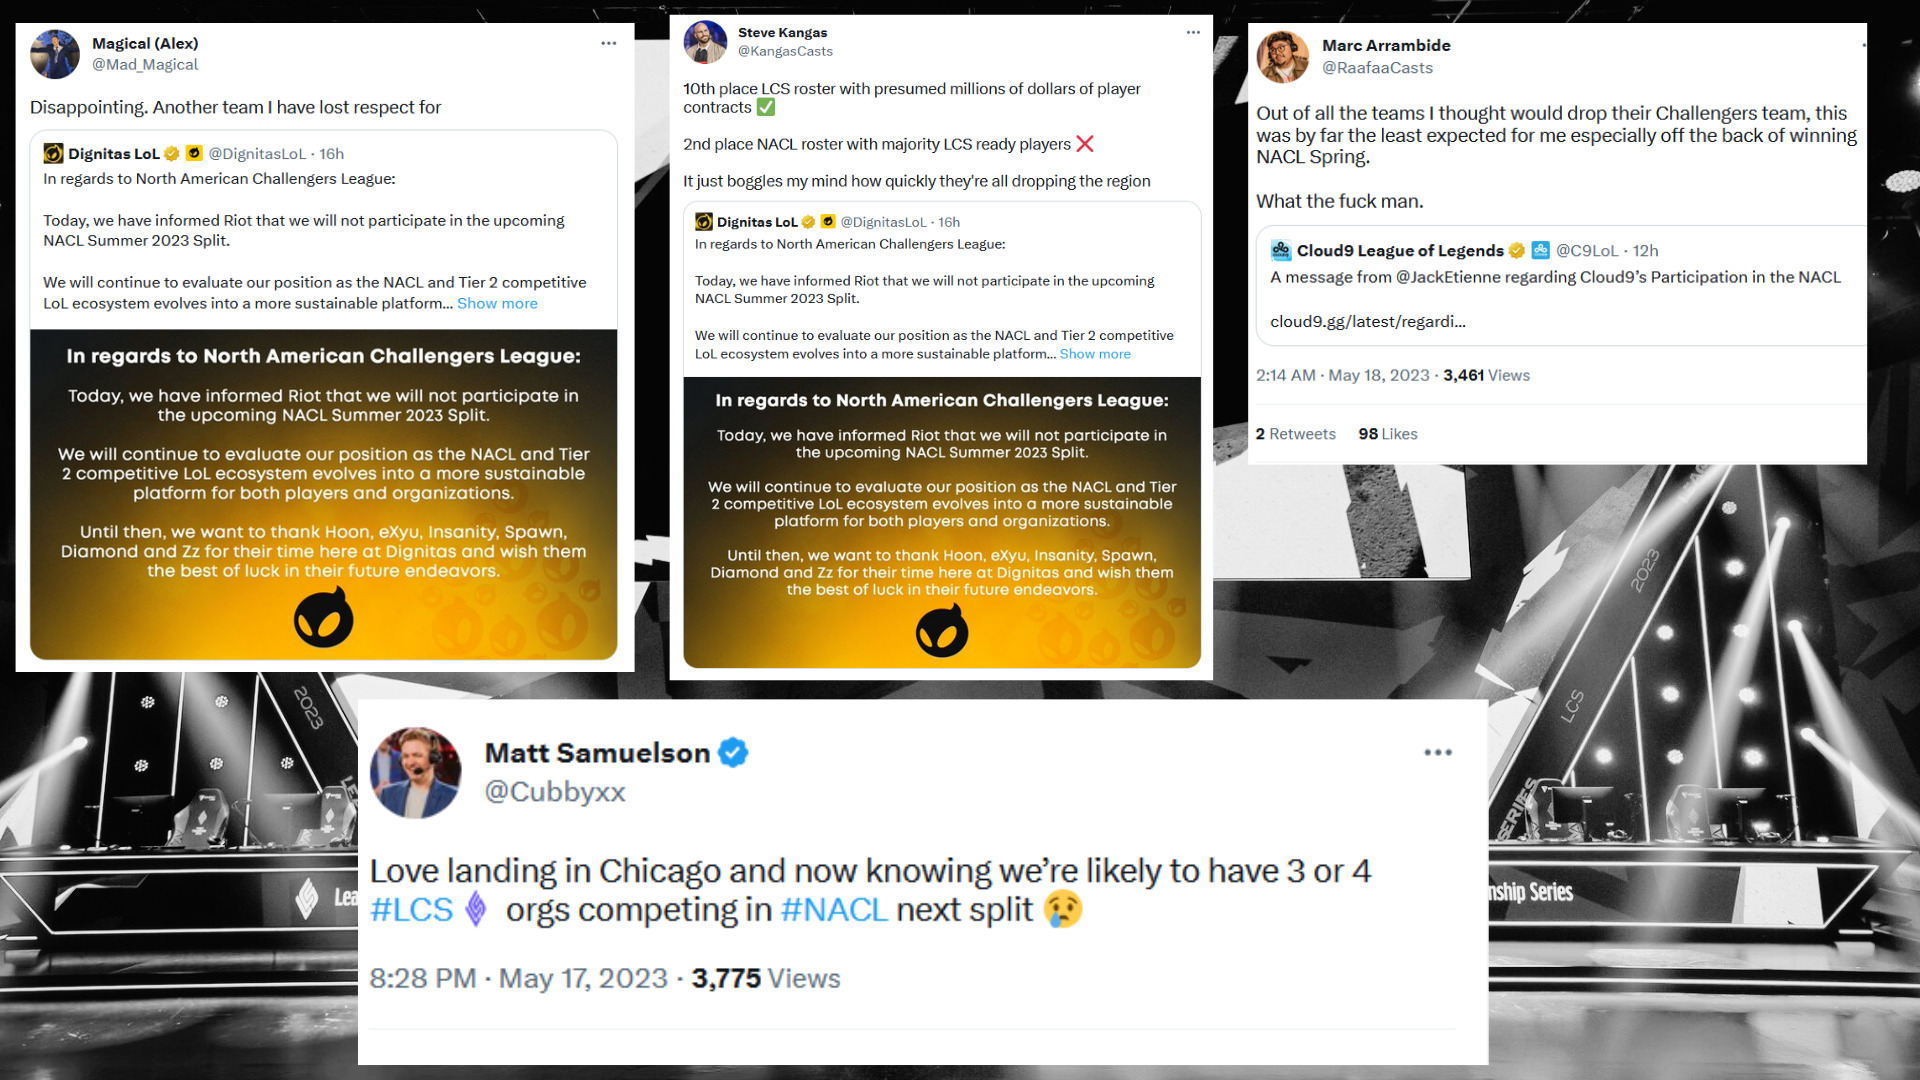Open the @Cubbyxx handle
This screenshot has width=1920, height=1080.
point(555,792)
